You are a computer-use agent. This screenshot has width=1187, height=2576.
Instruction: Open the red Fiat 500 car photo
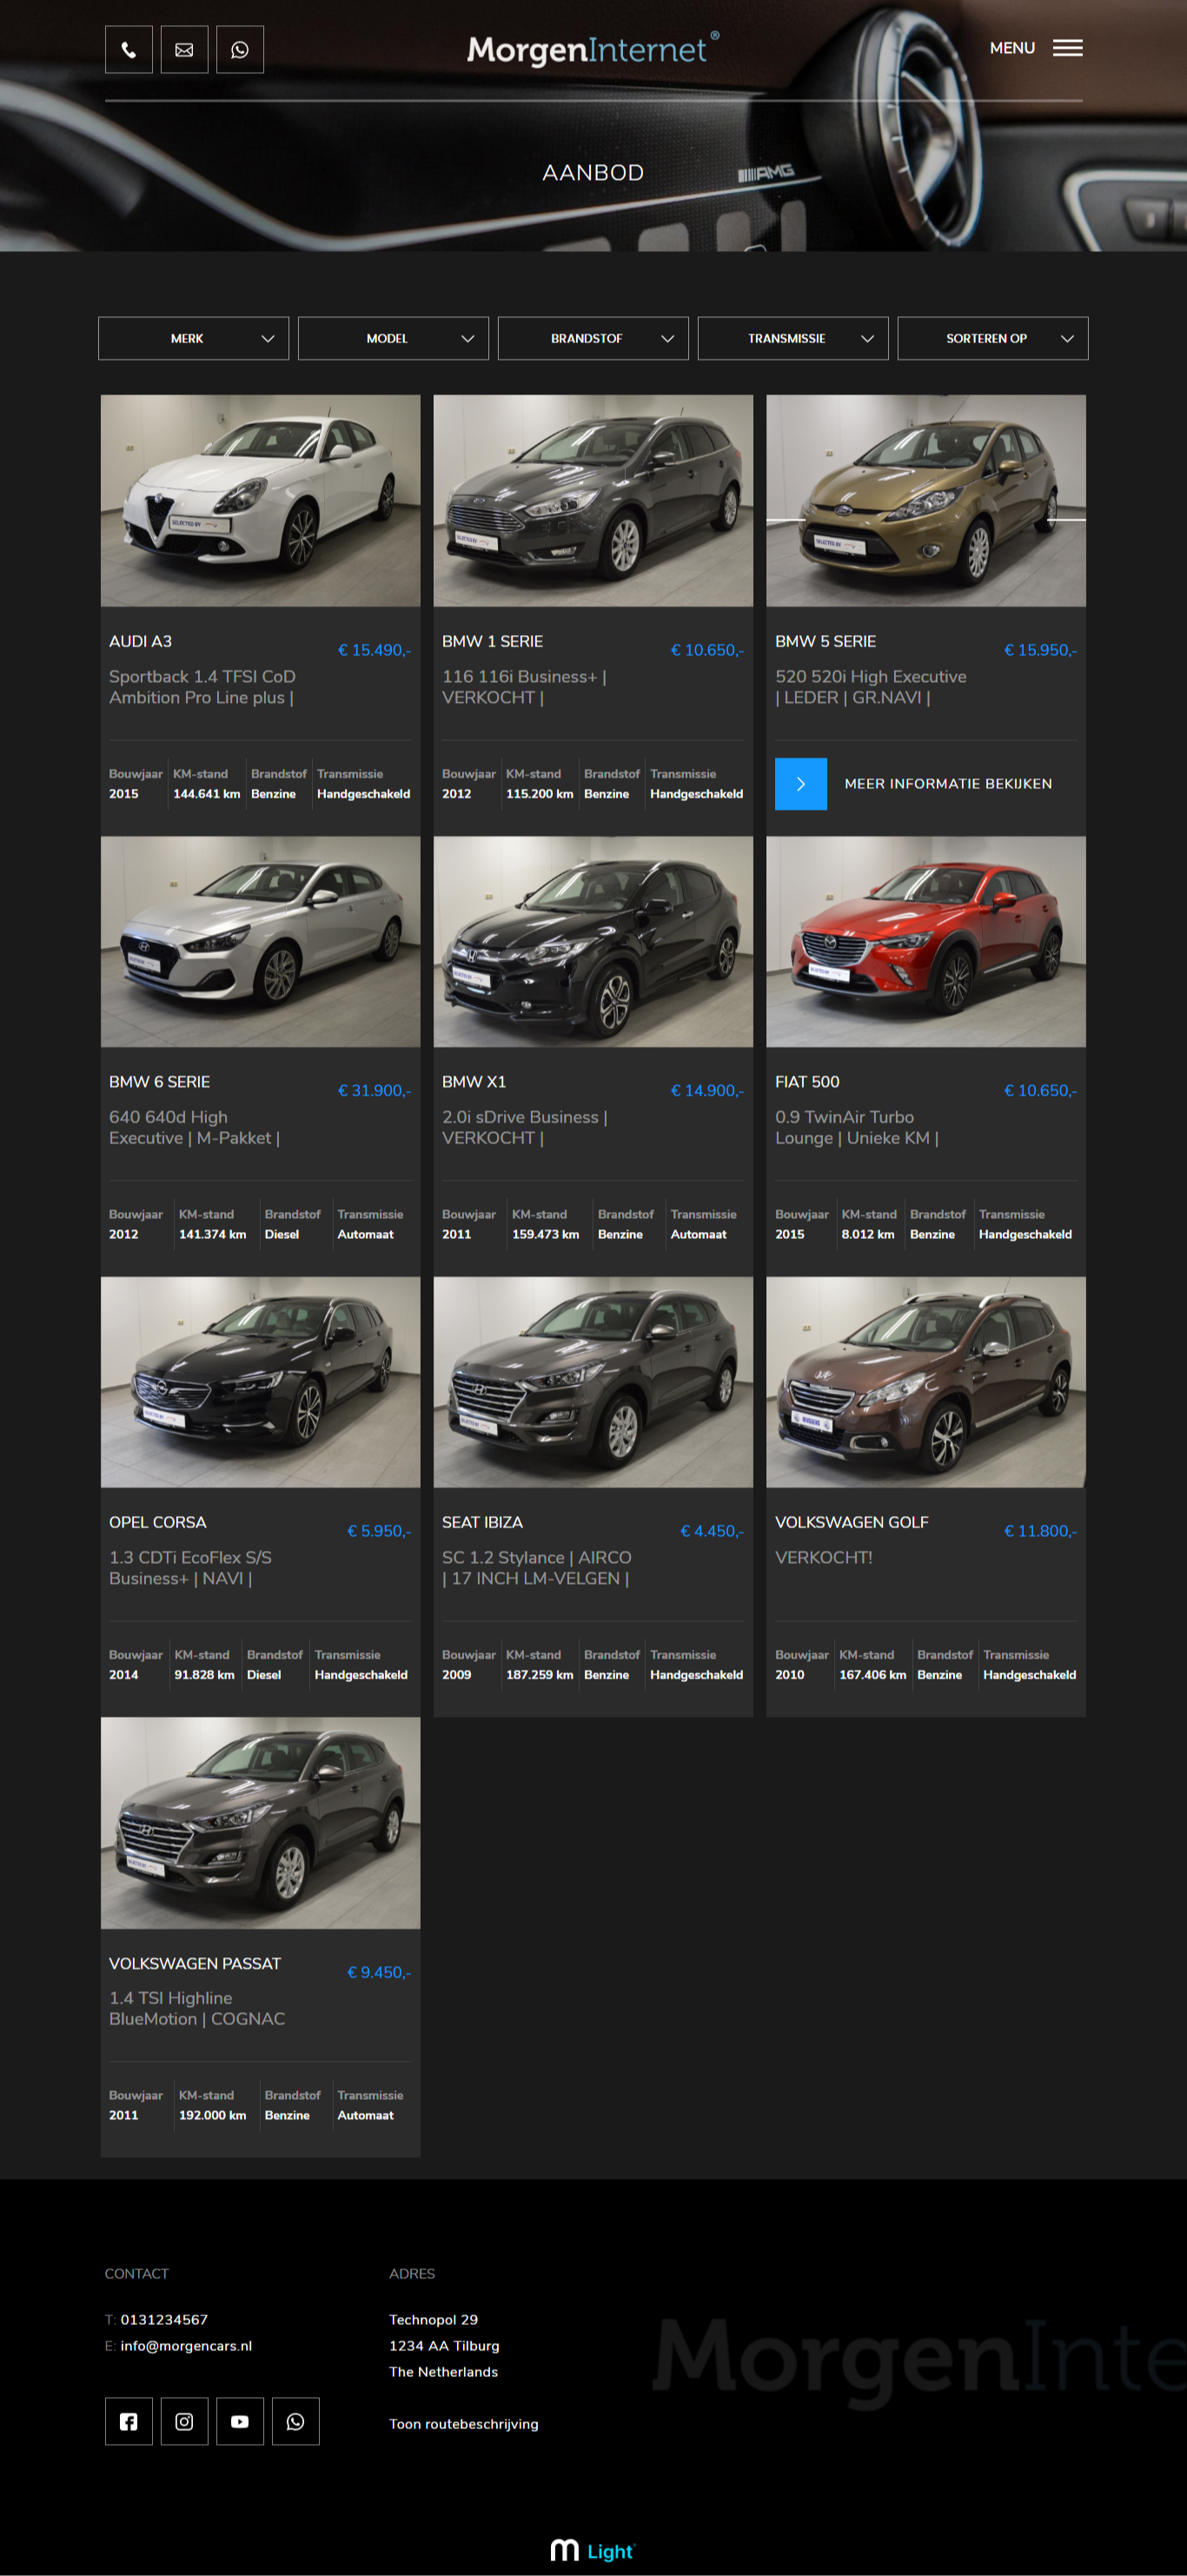click(x=926, y=942)
